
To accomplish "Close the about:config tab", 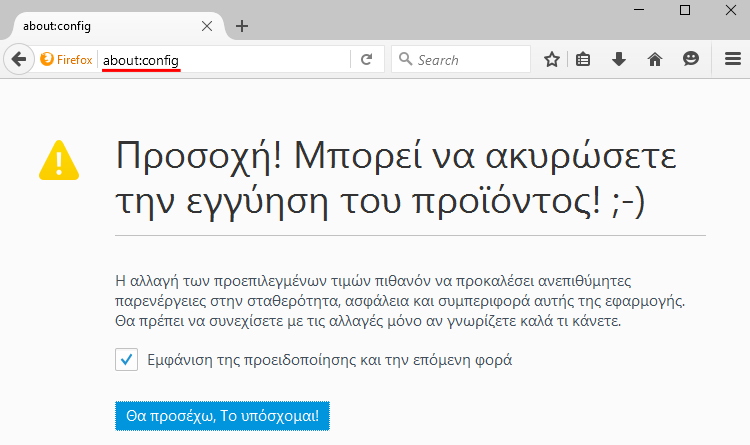I will pos(207,26).
